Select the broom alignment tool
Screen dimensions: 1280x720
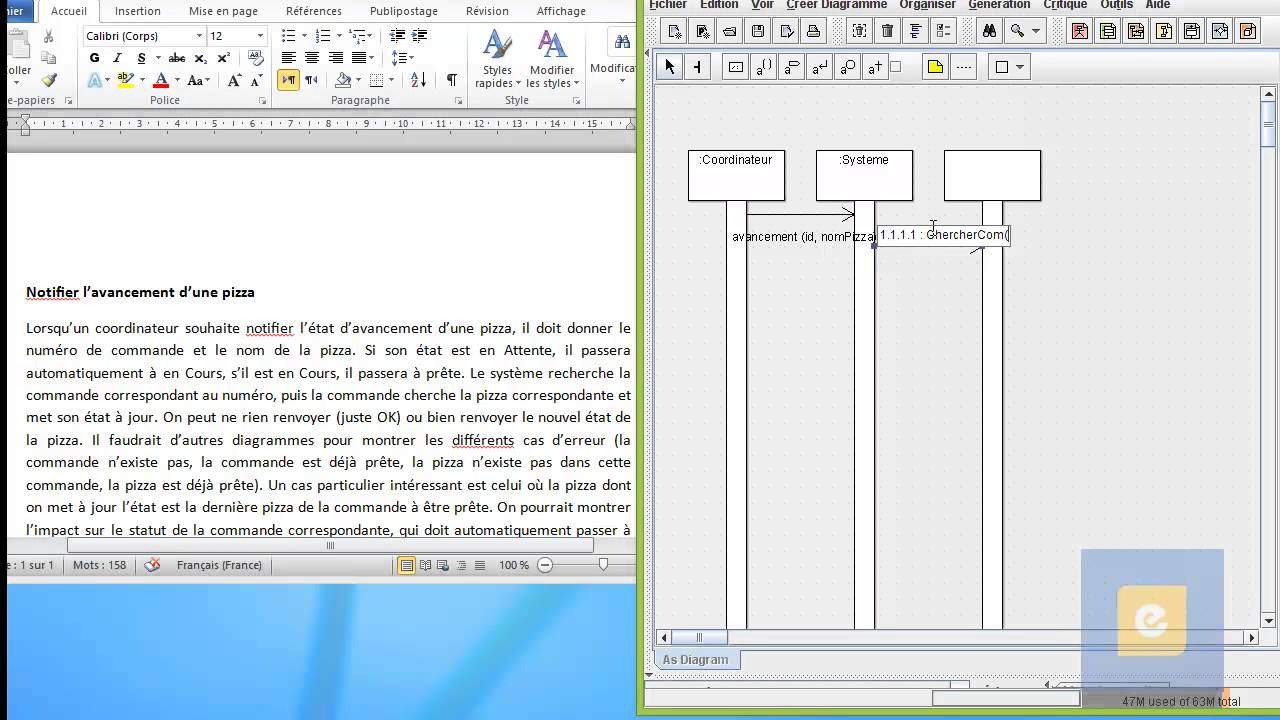[697, 67]
